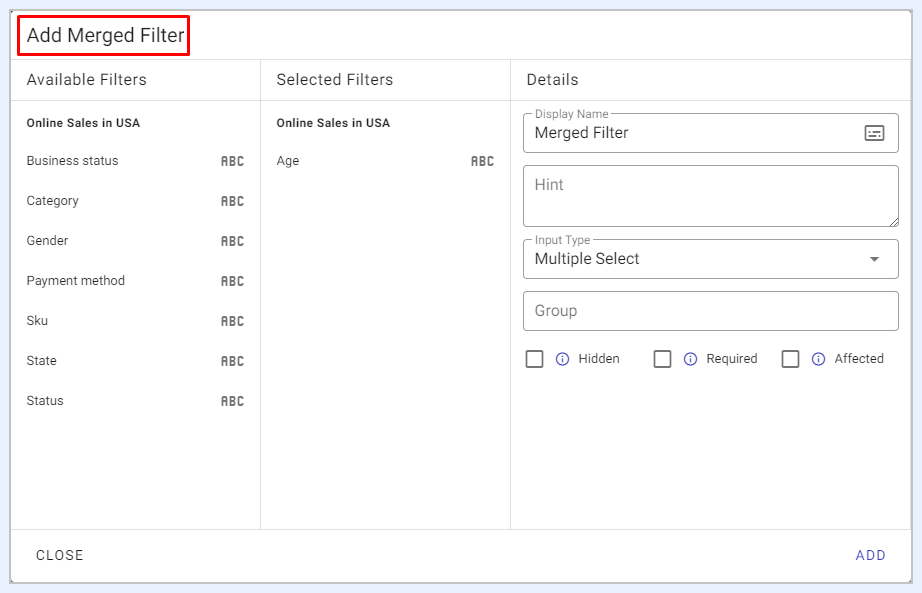Image resolution: width=922 pixels, height=593 pixels.
Task: Choose the Status filter
Action: (x=135, y=401)
